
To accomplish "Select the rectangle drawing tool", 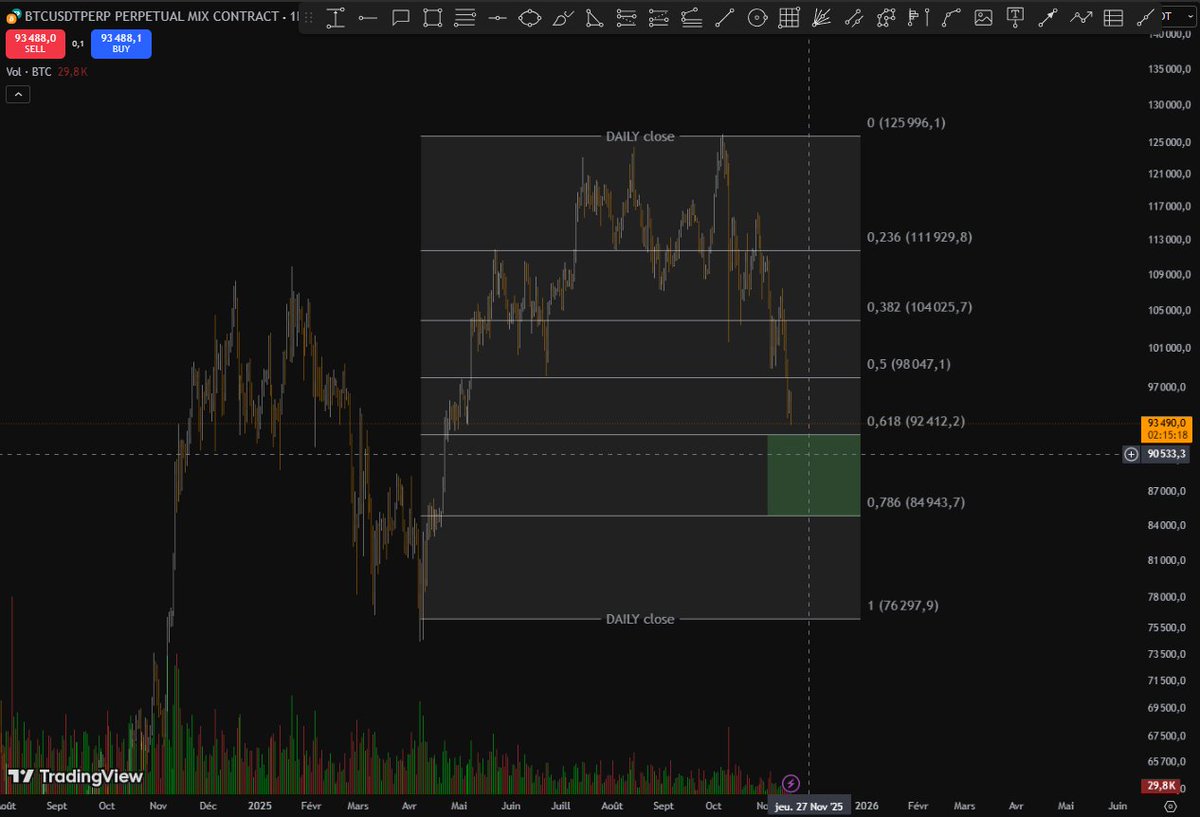I will pos(432,16).
